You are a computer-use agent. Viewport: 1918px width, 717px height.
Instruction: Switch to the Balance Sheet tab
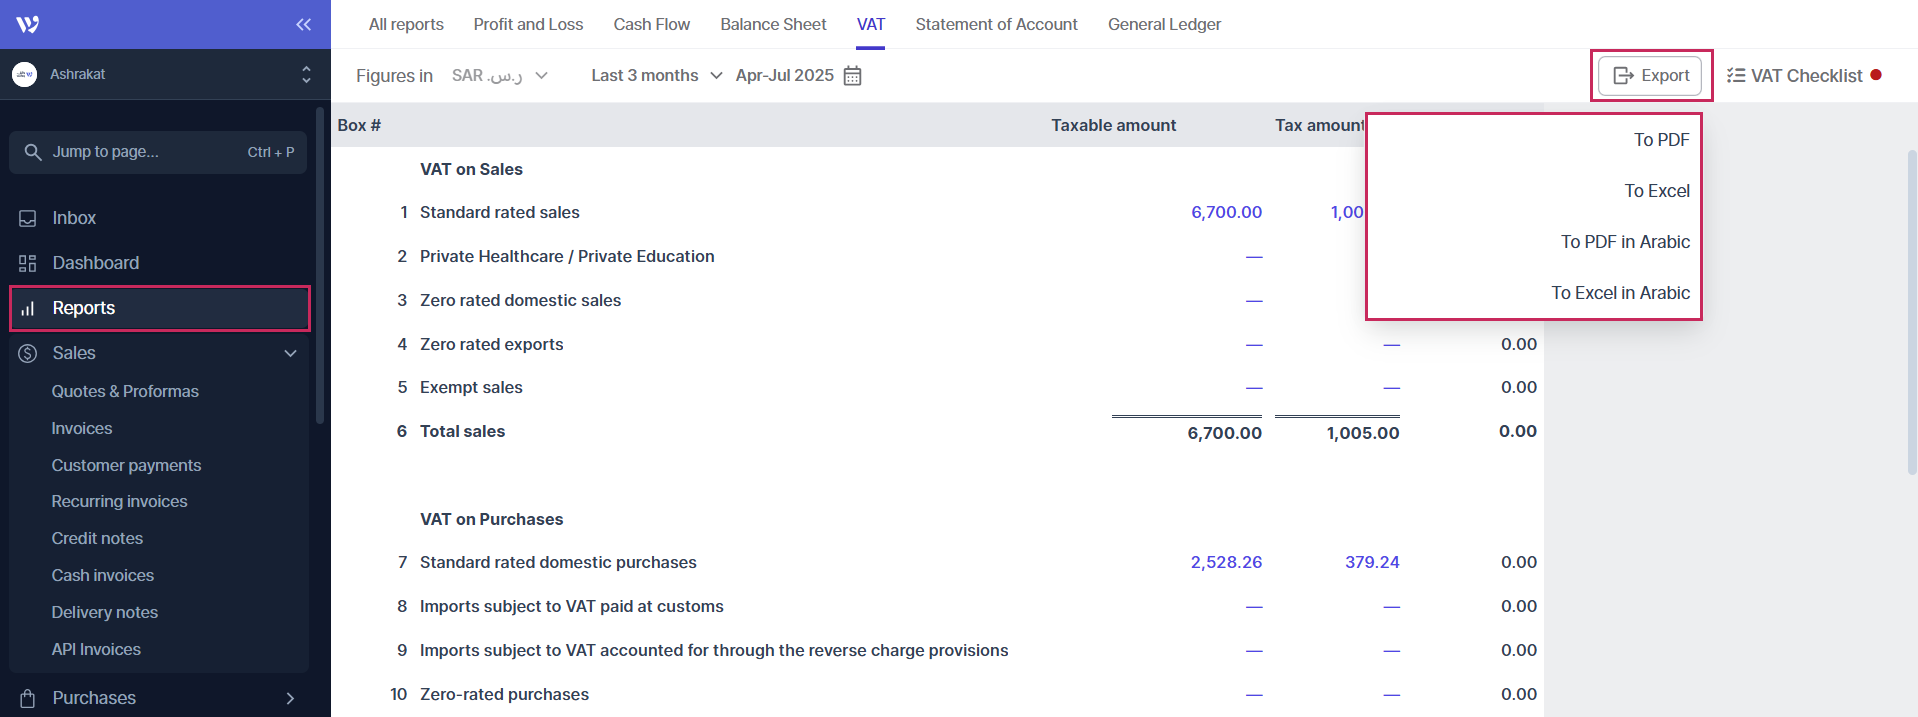pos(773,24)
